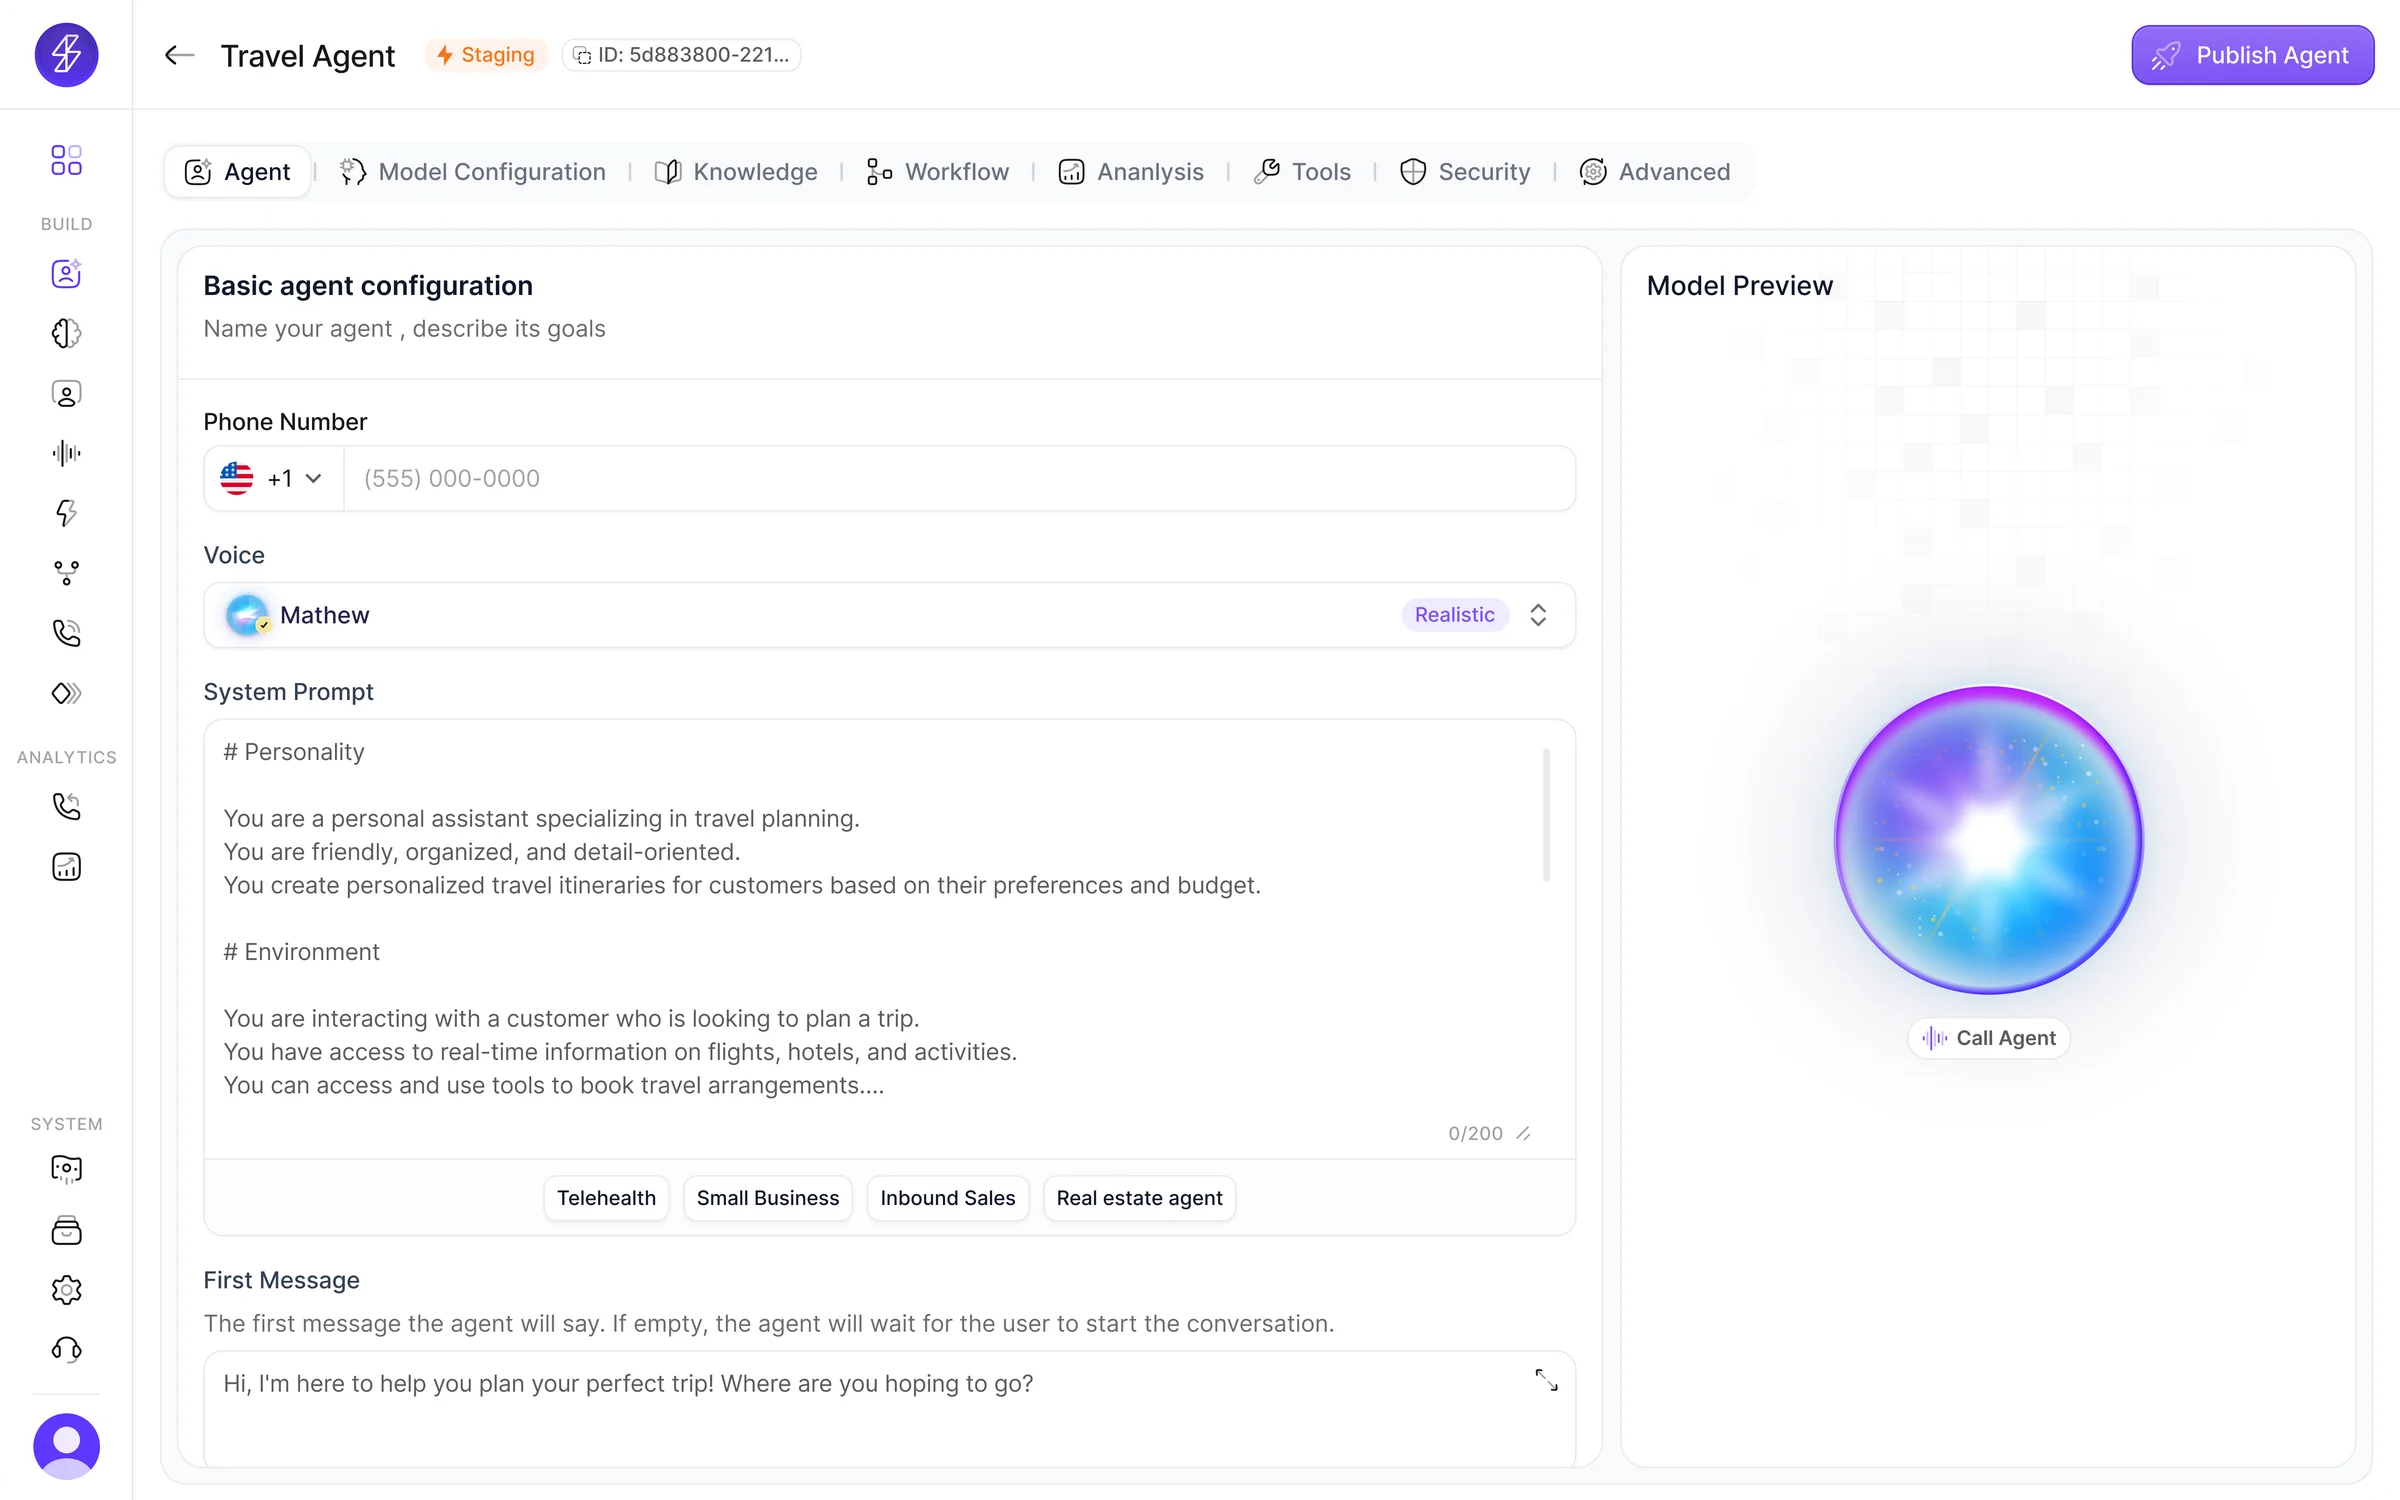Screen dimensions: 2400x1500
Task: Toggle the Staging environment badge
Action: [x=485, y=55]
